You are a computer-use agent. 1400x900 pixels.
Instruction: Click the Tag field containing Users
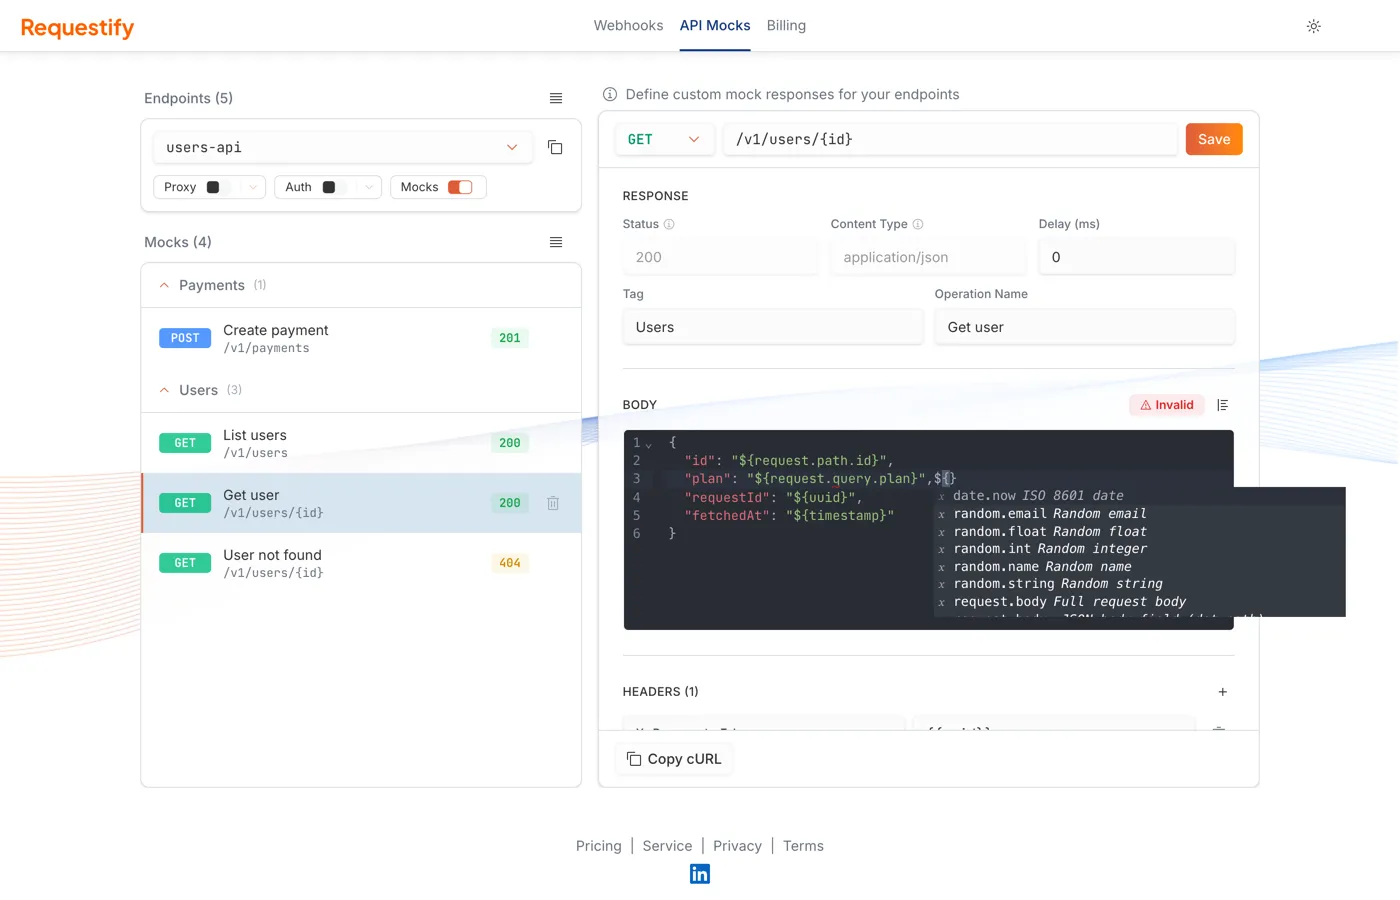click(x=772, y=327)
